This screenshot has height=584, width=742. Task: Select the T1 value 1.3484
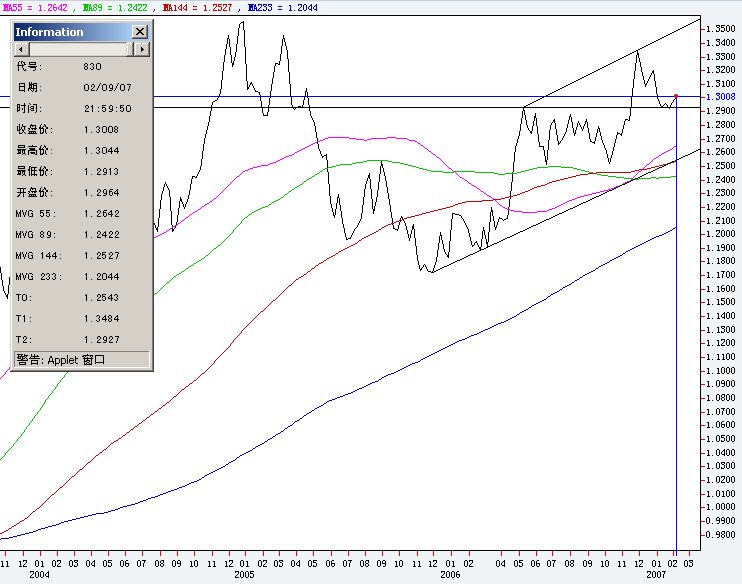pyautogui.click(x=101, y=319)
